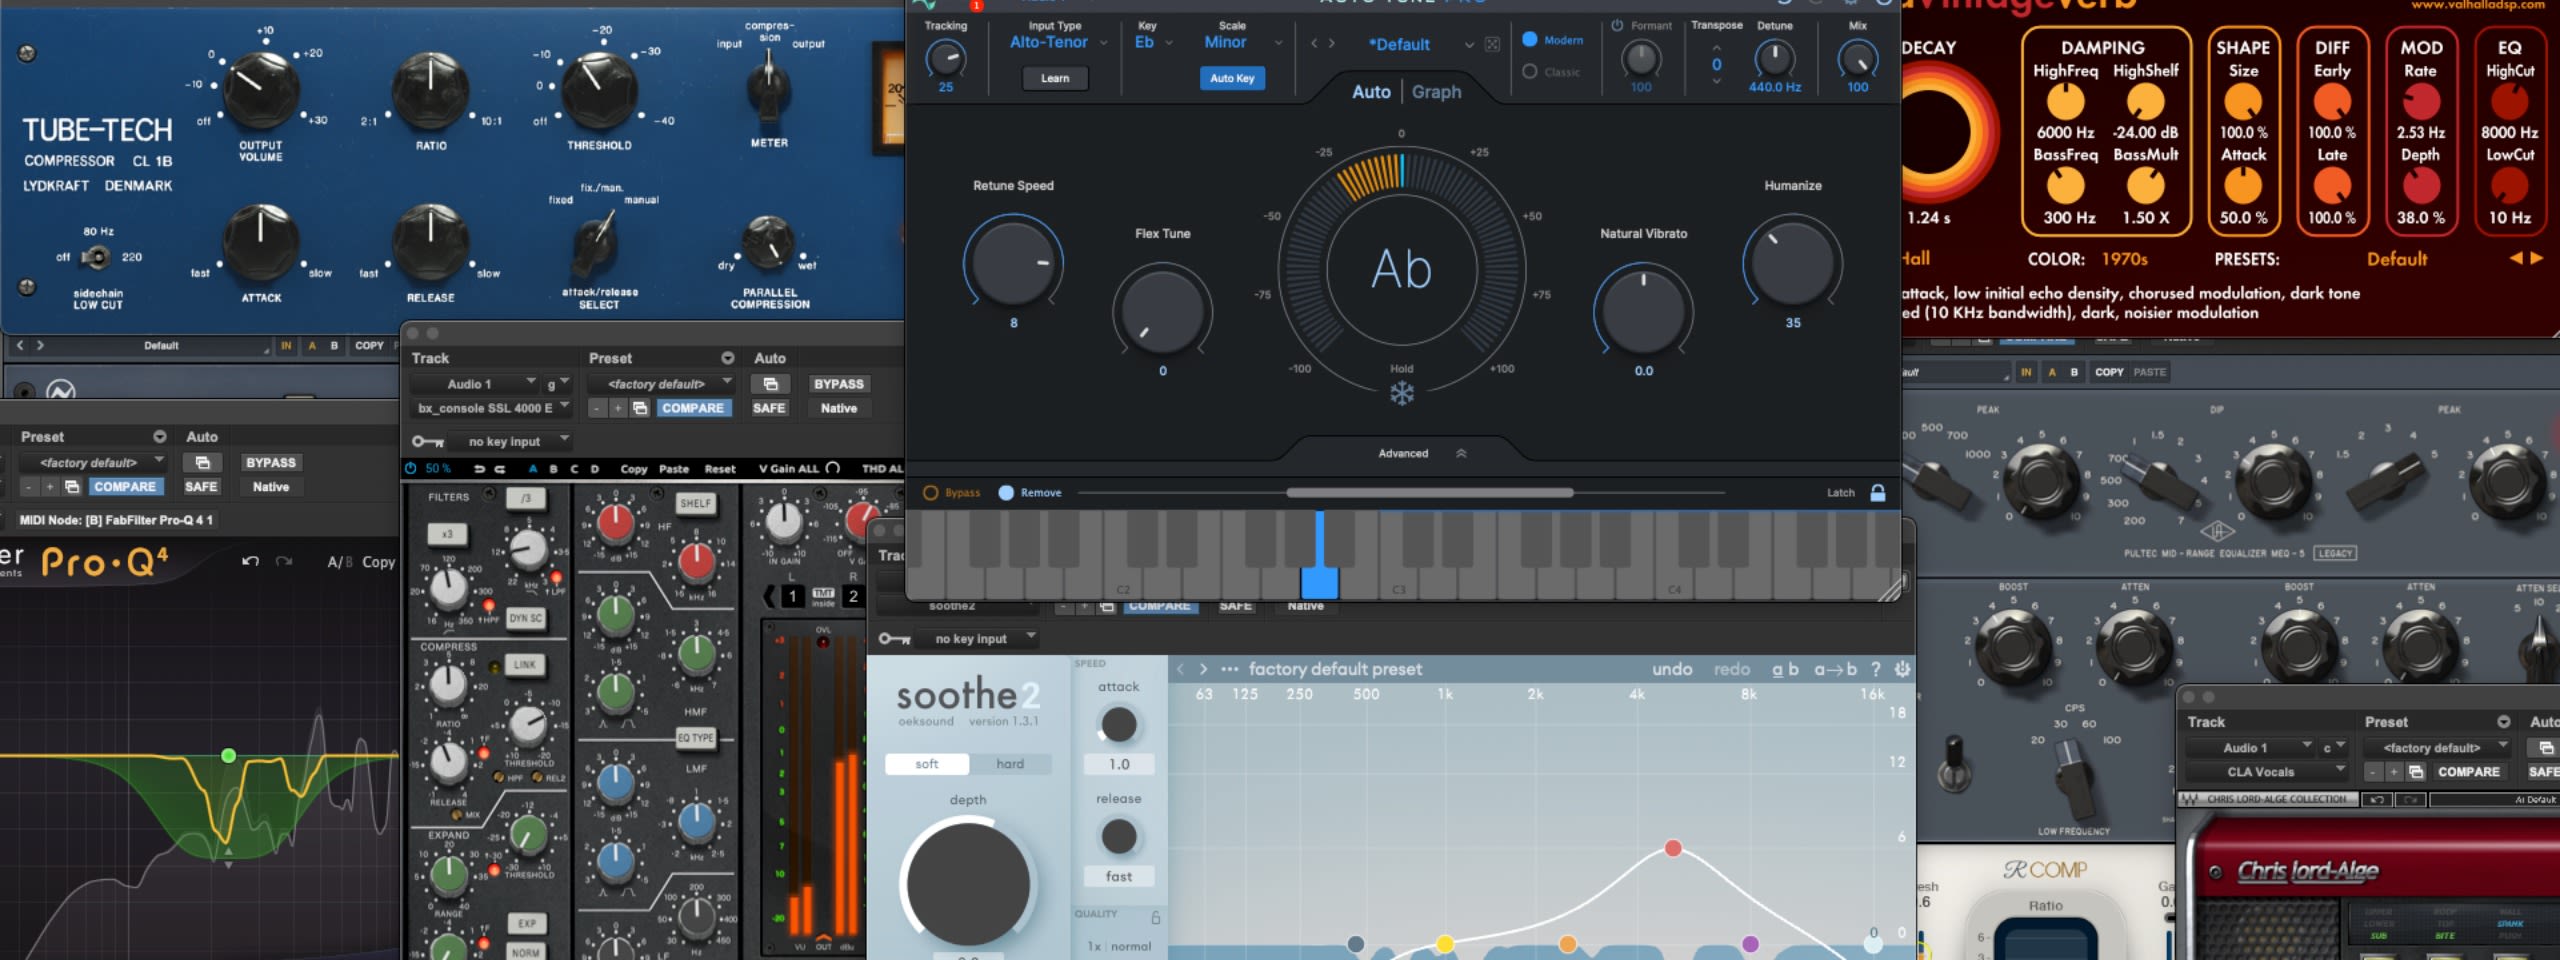Open the soothe2 help question mark
The height and width of the screenshot is (960, 2560).
(1875, 669)
